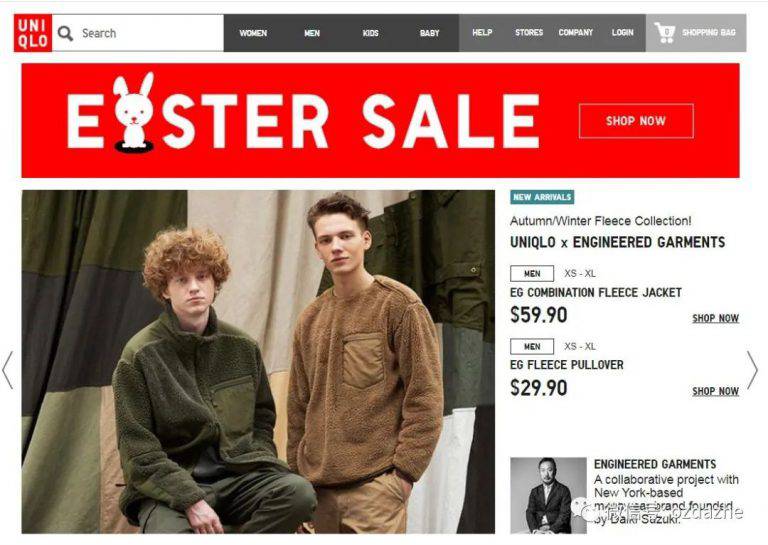Screen dimensions: 768x545
Task: Click LOGIN in the header
Action: point(623,32)
